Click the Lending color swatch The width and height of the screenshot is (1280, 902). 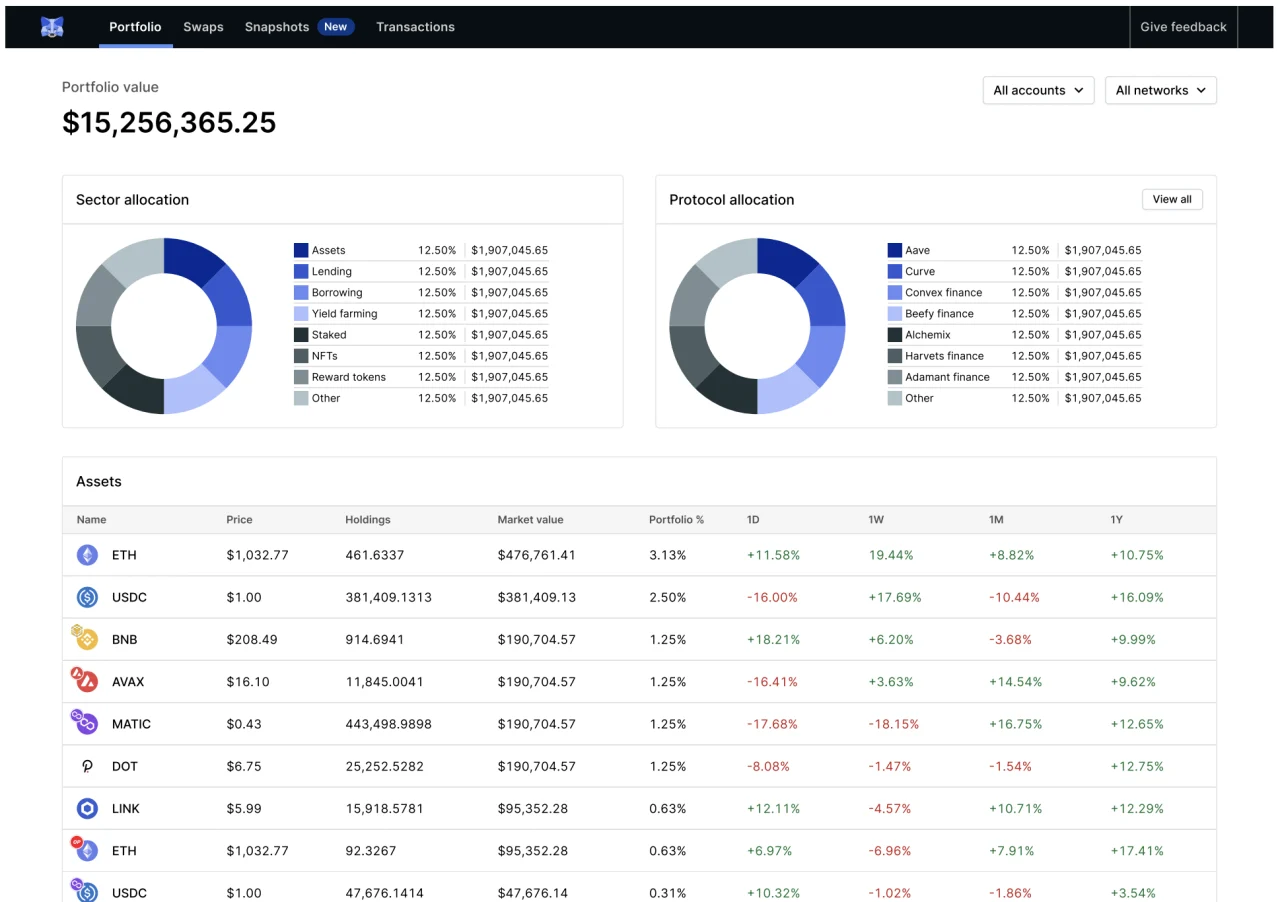click(x=301, y=271)
